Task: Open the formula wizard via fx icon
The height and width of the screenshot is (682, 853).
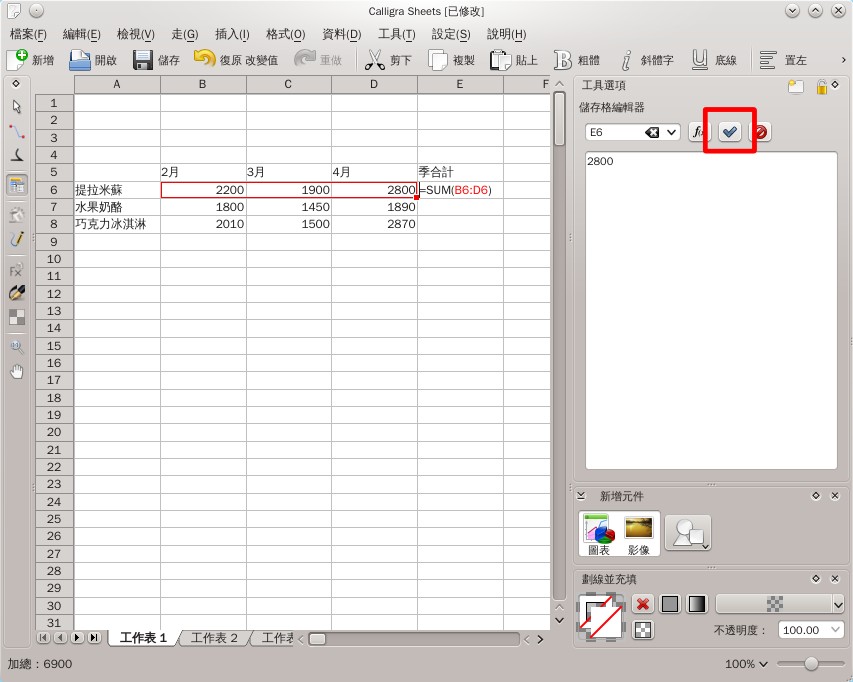Action: (700, 131)
